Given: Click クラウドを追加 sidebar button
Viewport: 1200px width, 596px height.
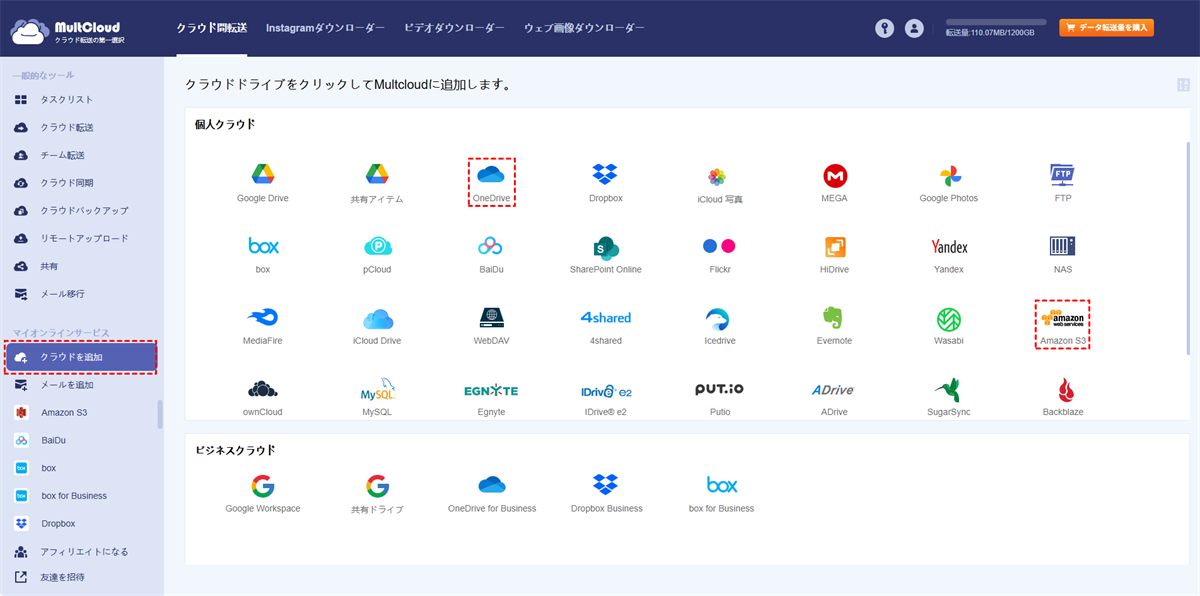Looking at the screenshot, I should 81,357.
